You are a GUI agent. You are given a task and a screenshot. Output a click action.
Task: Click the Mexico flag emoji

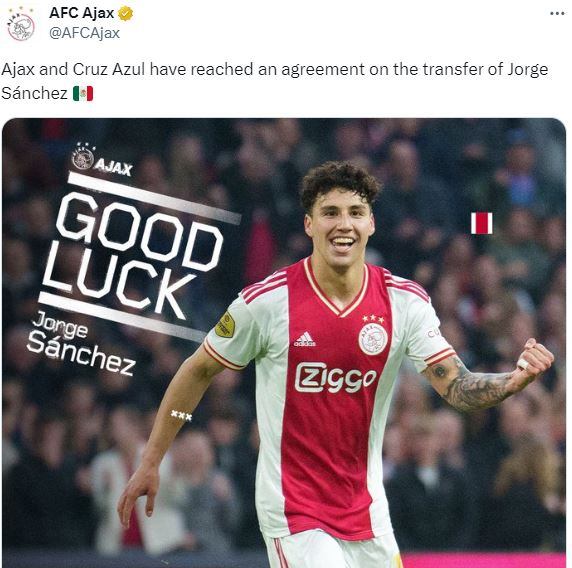pos(83,93)
